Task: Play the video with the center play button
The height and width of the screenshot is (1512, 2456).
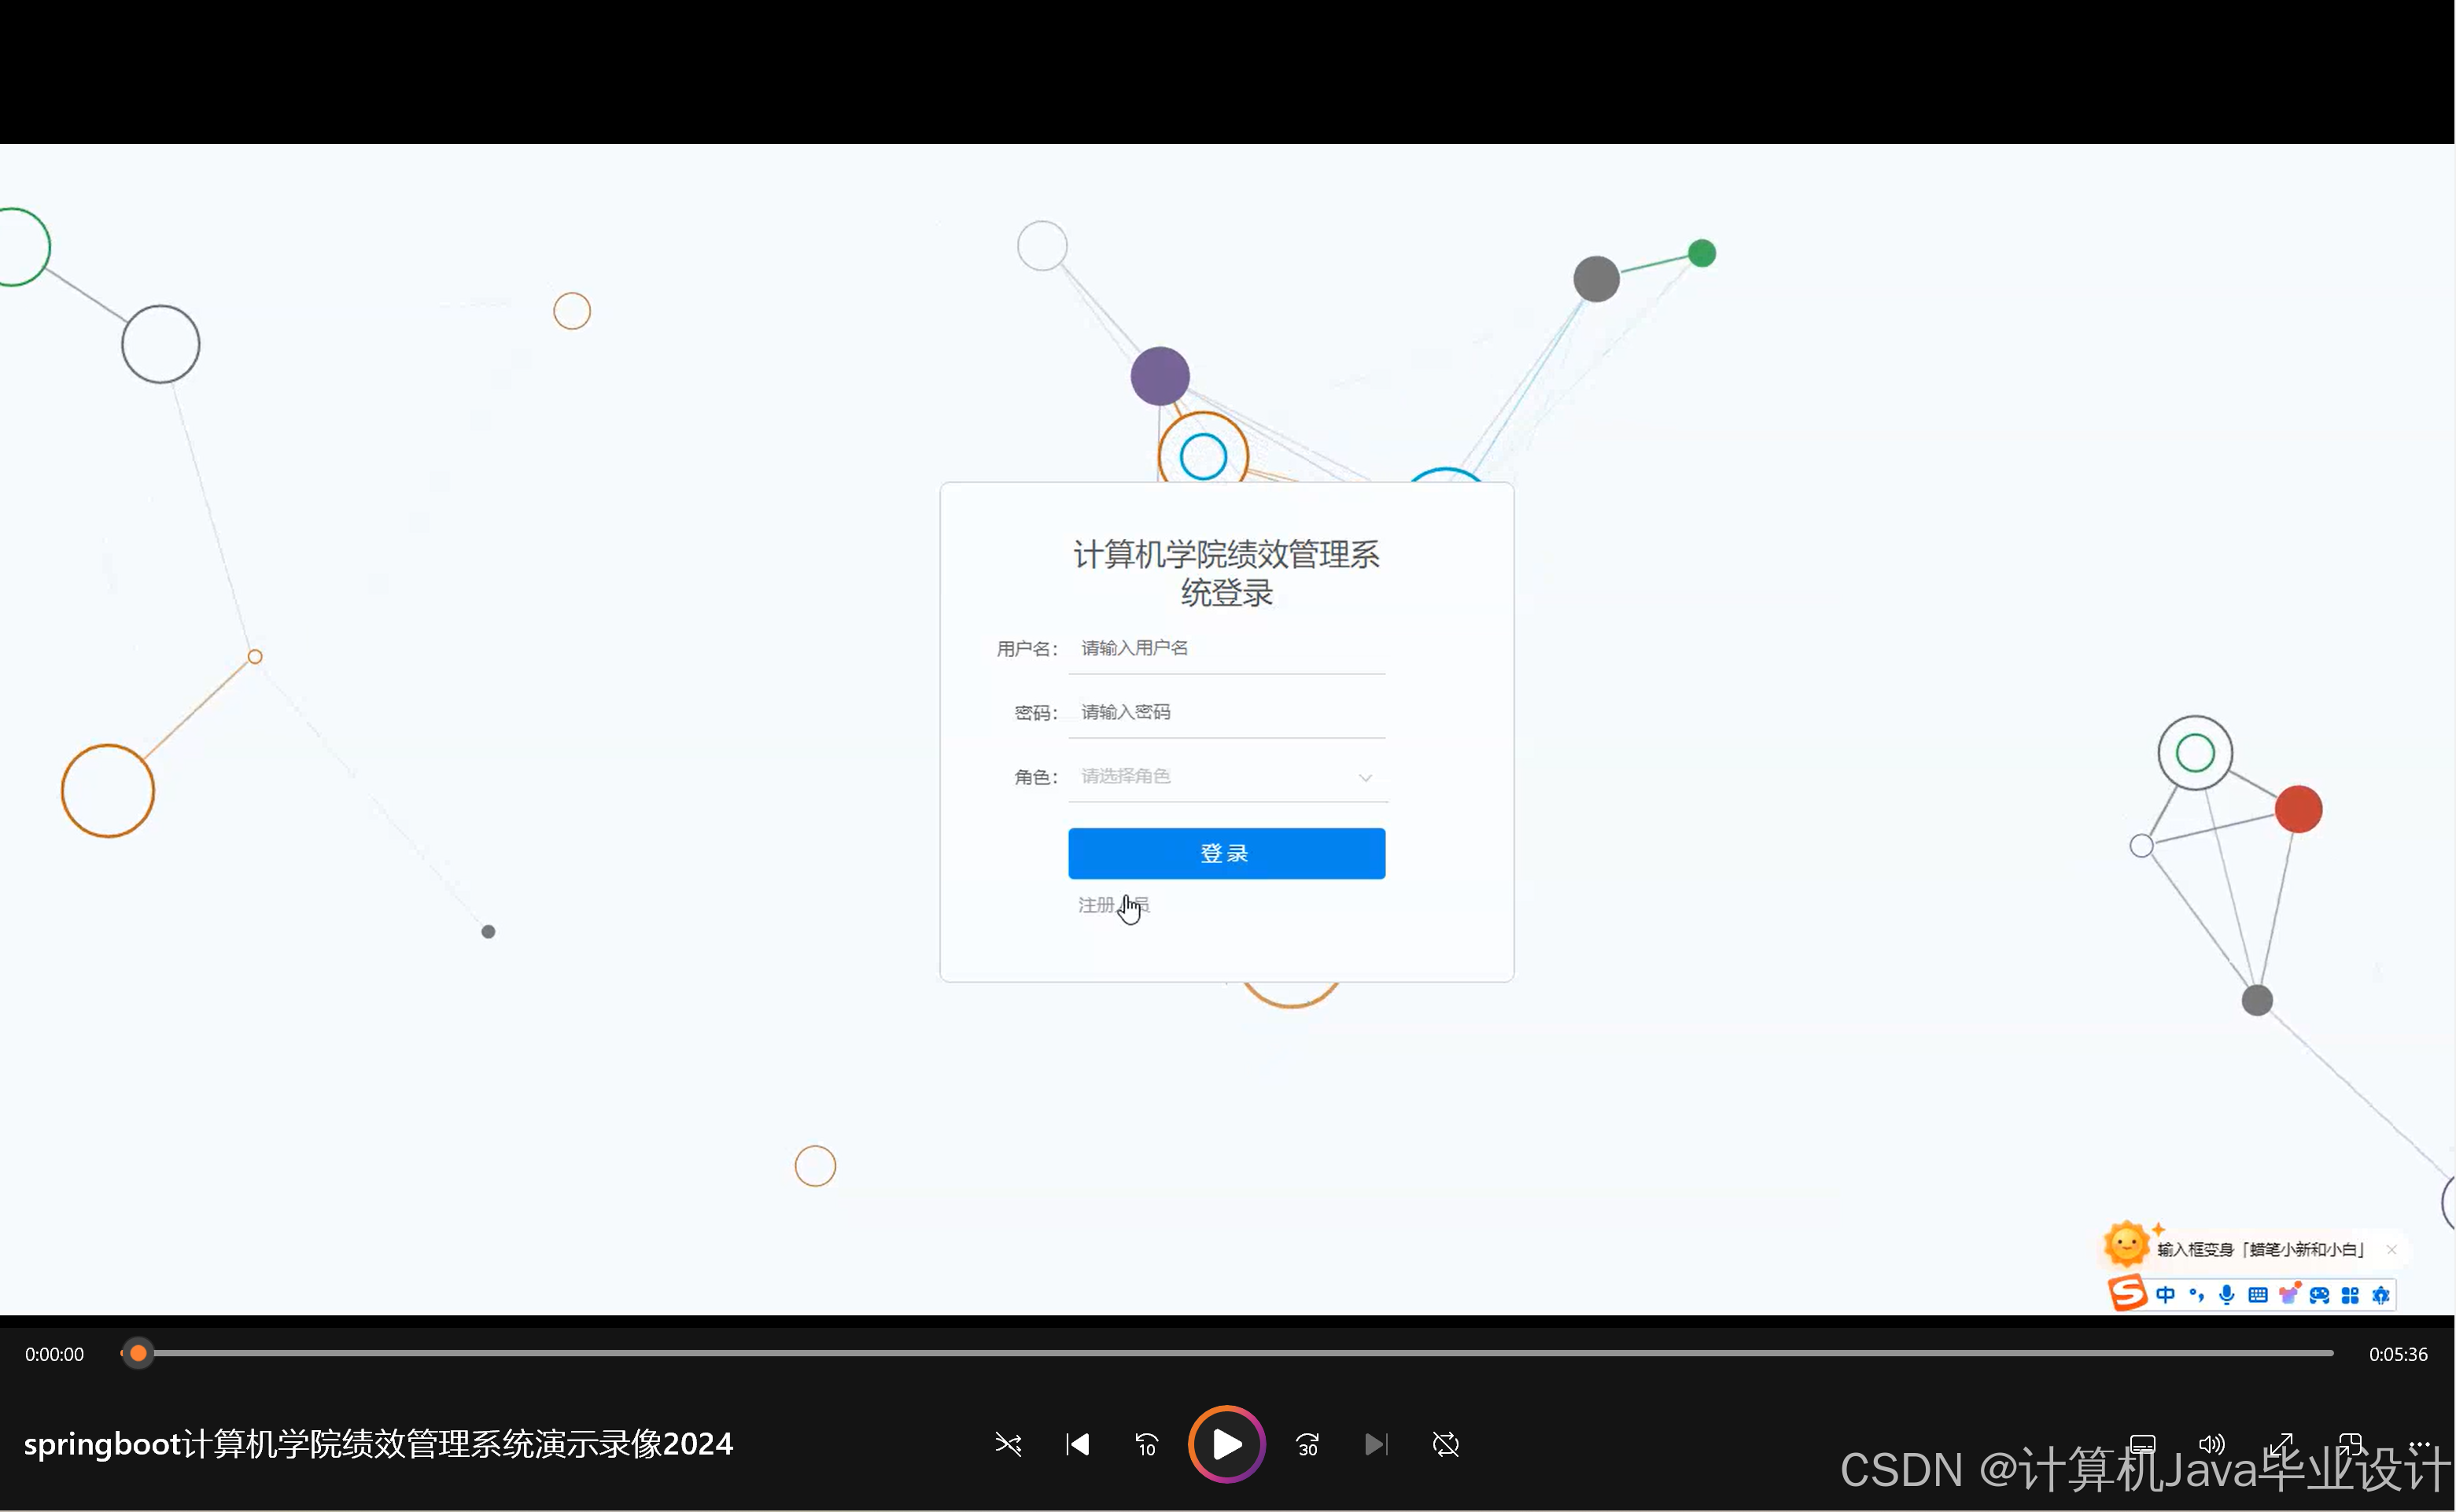Action: point(1227,1444)
